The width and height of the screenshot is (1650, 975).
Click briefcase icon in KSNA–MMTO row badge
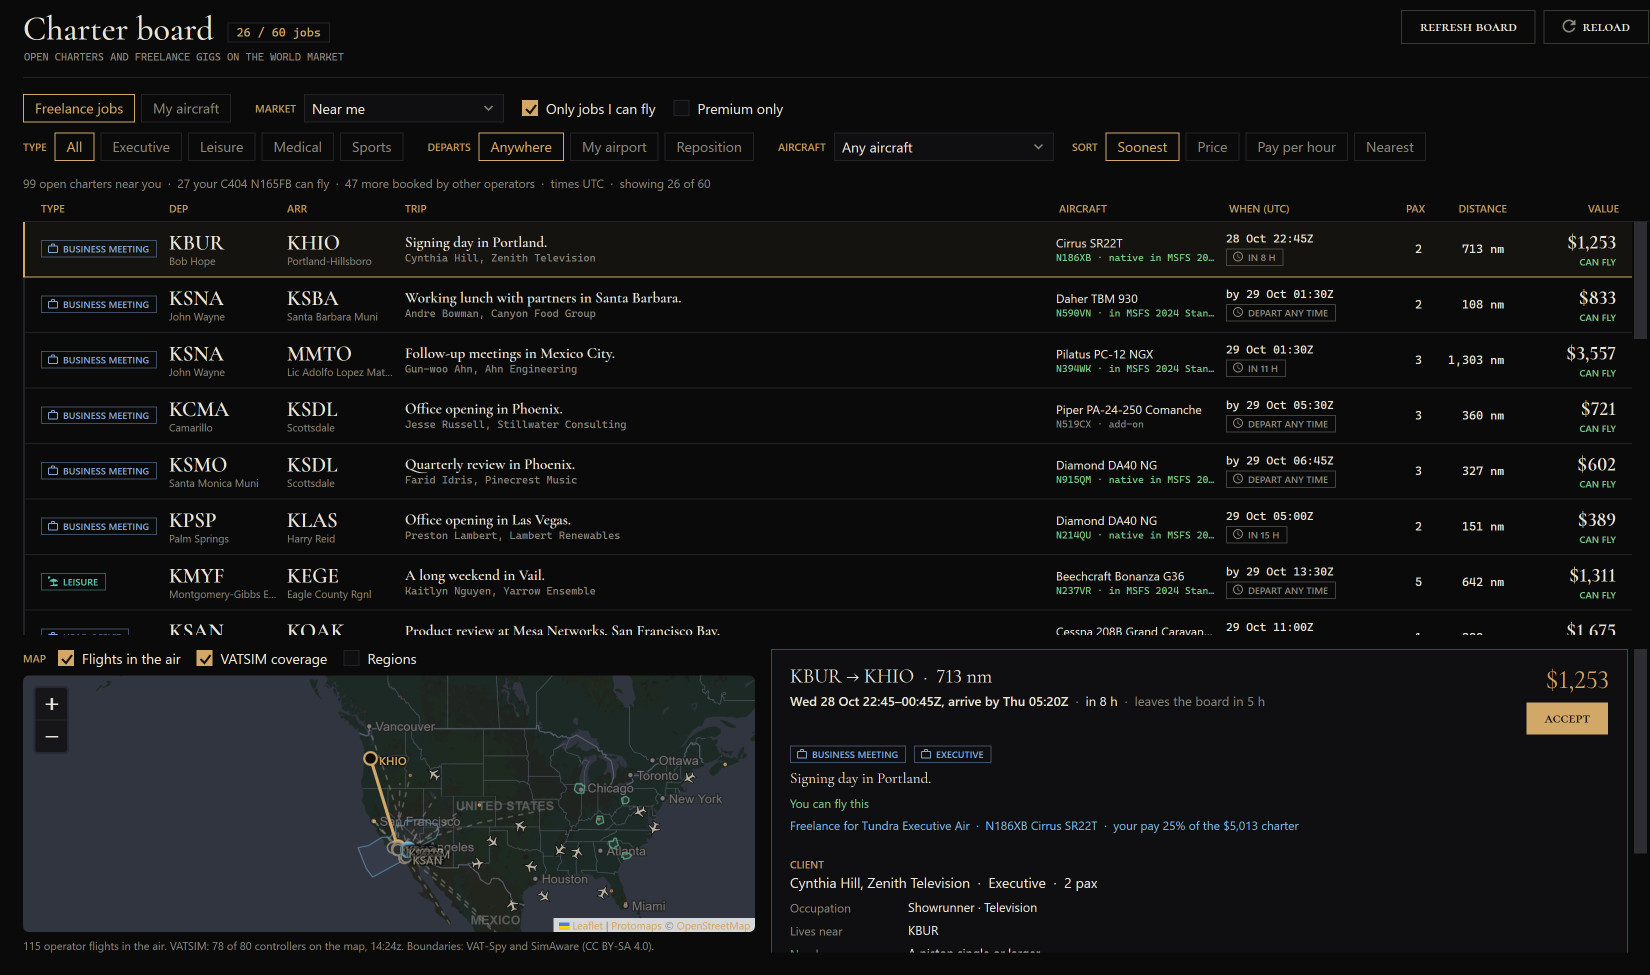[53, 360]
